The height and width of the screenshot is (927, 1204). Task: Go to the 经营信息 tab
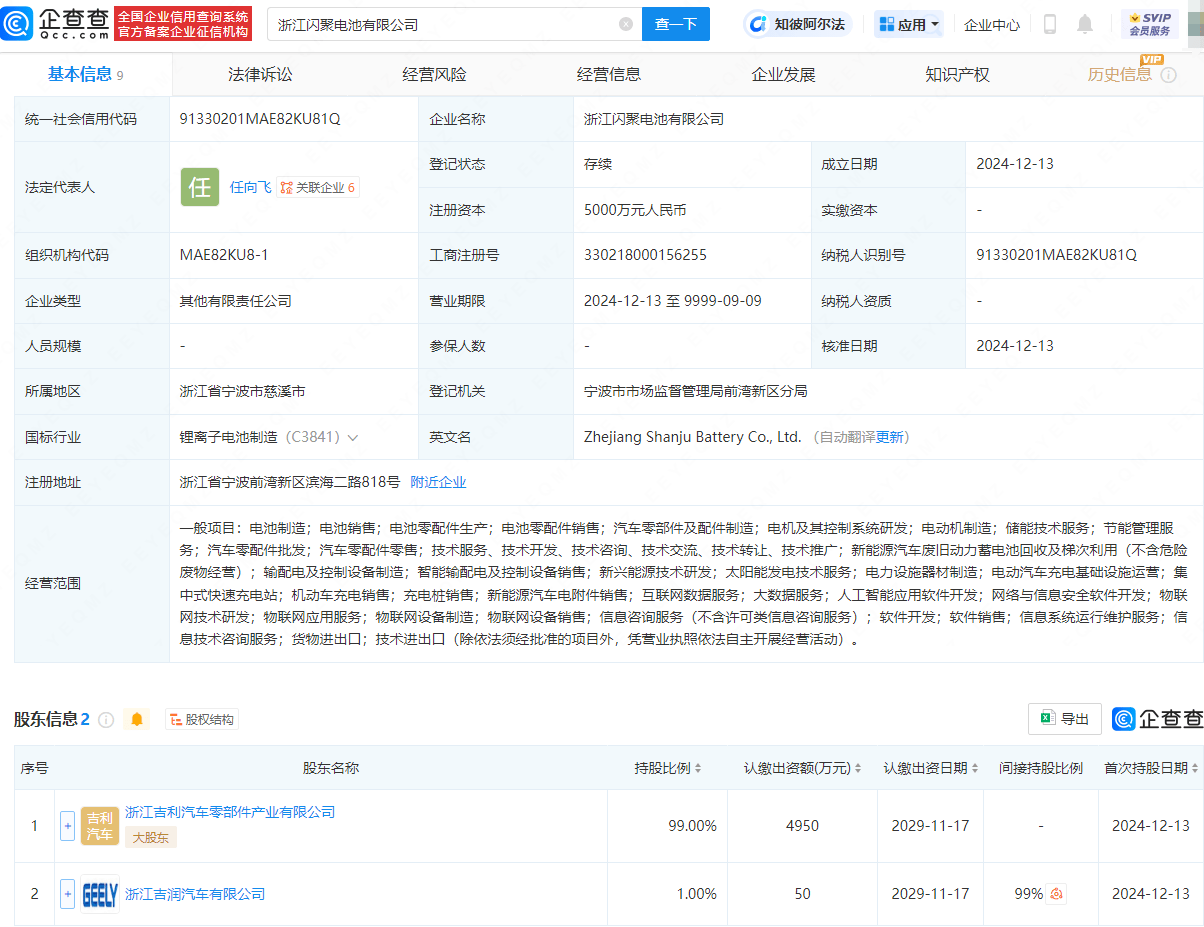[x=609, y=75]
